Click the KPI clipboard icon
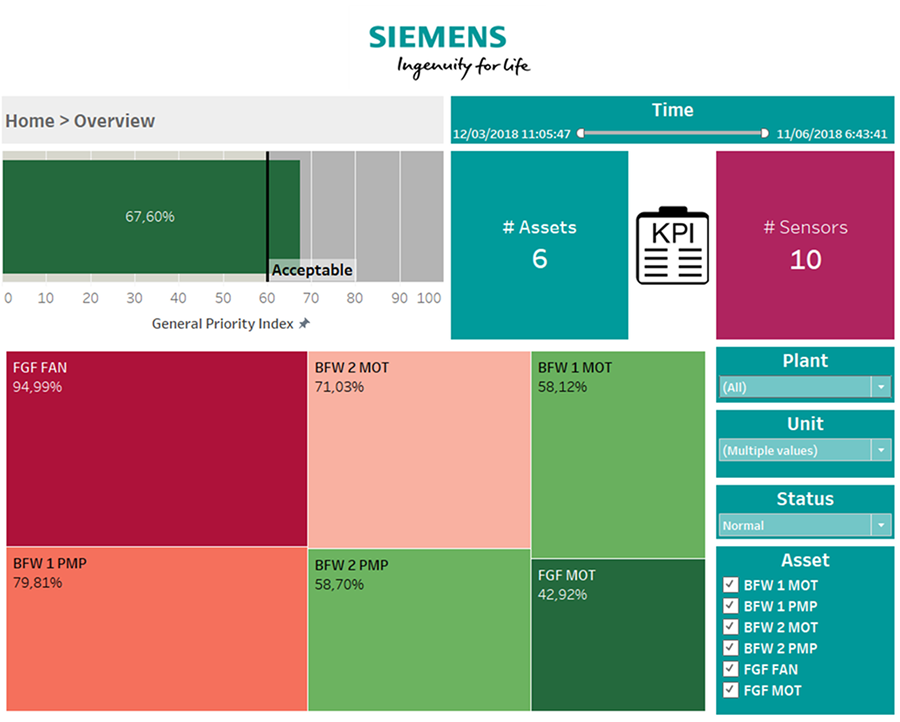This screenshot has height=722, width=900. pos(672,246)
